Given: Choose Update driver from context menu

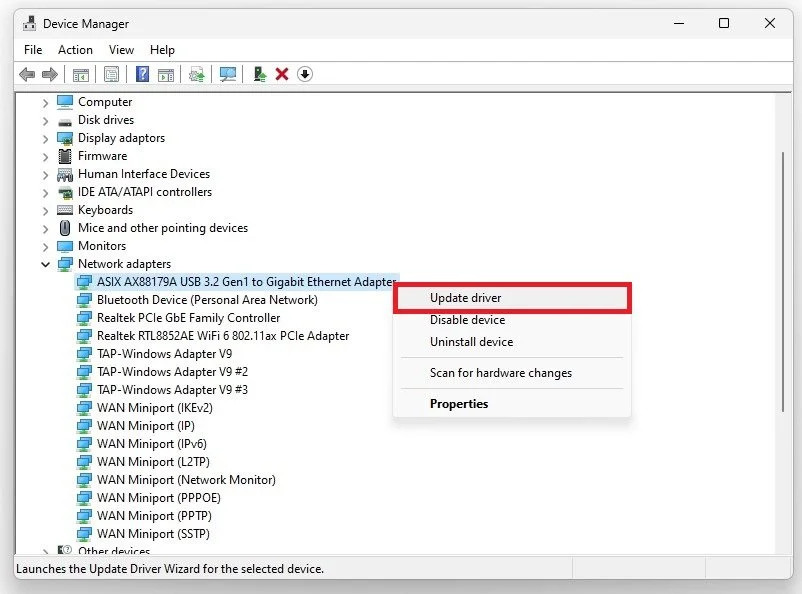Looking at the screenshot, I should (x=512, y=298).
